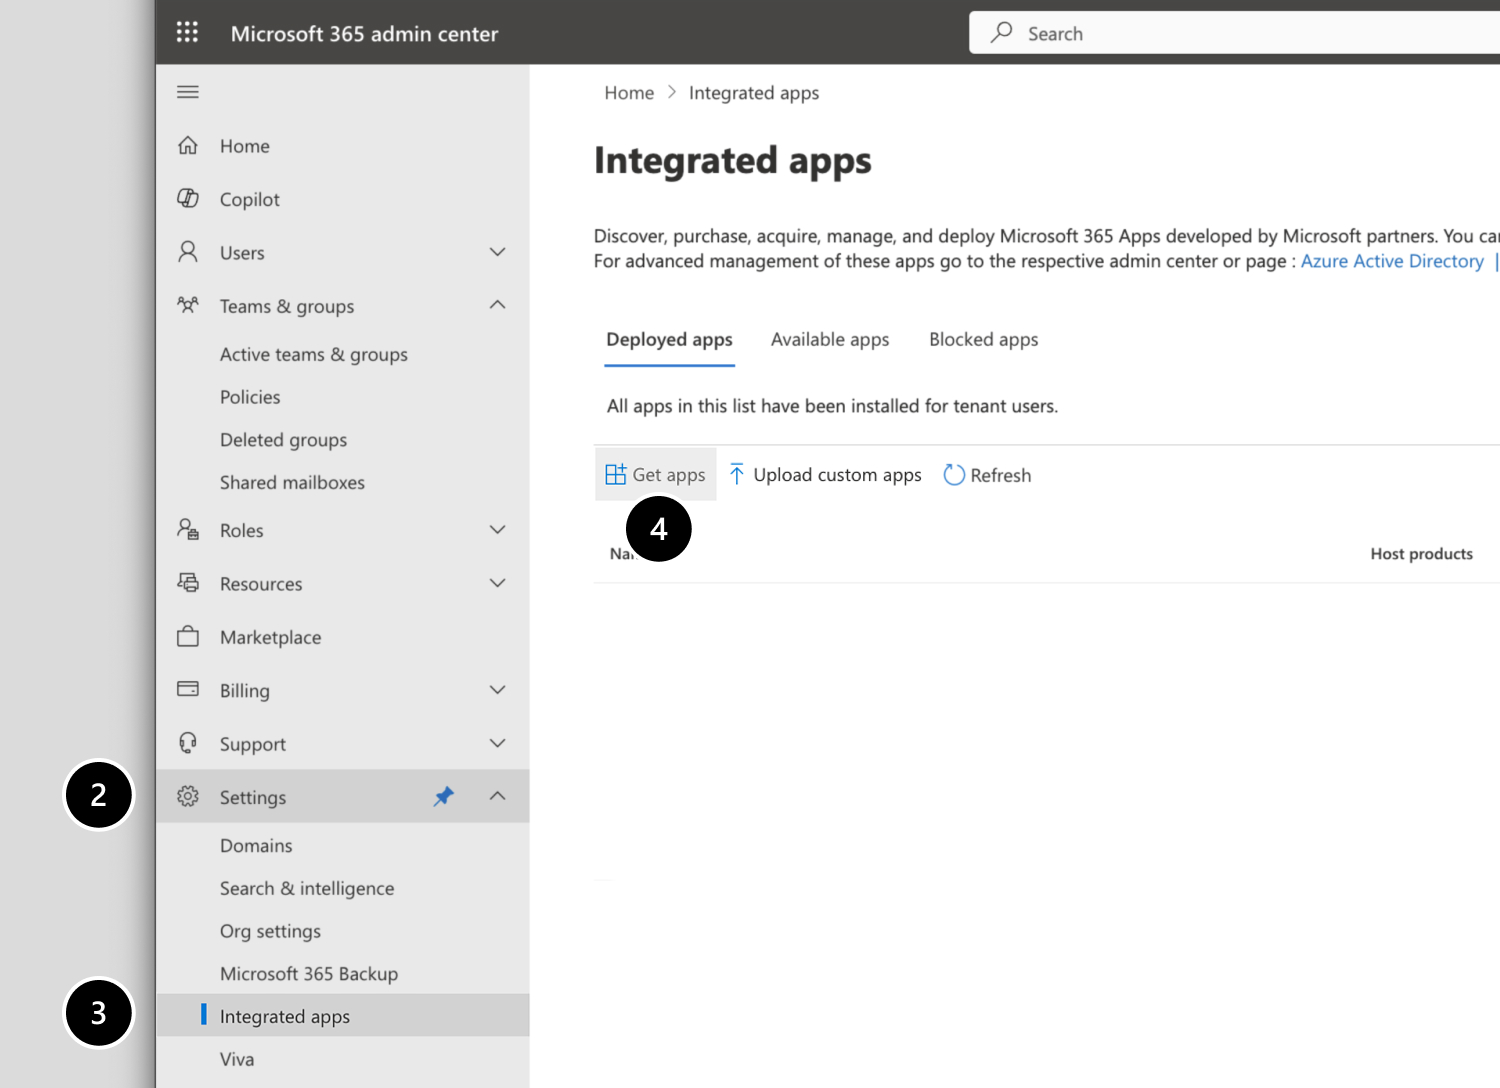Click the Upload custom apps arrow icon

click(x=737, y=474)
